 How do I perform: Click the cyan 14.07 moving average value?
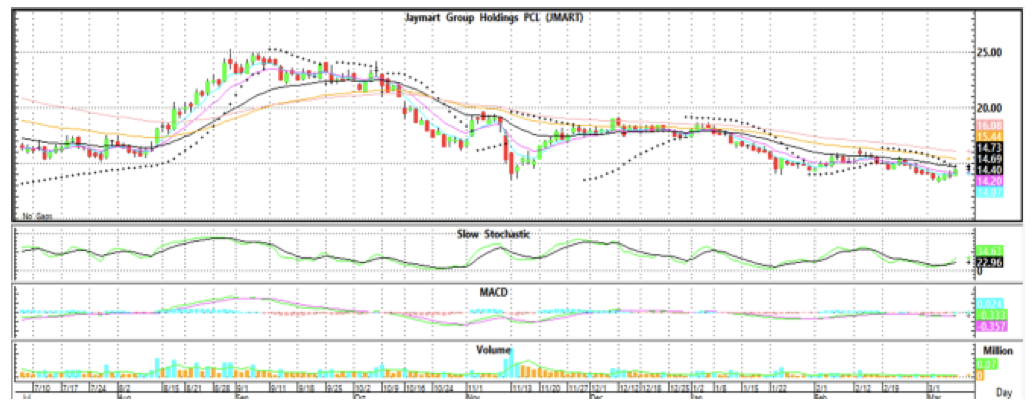click(x=989, y=192)
